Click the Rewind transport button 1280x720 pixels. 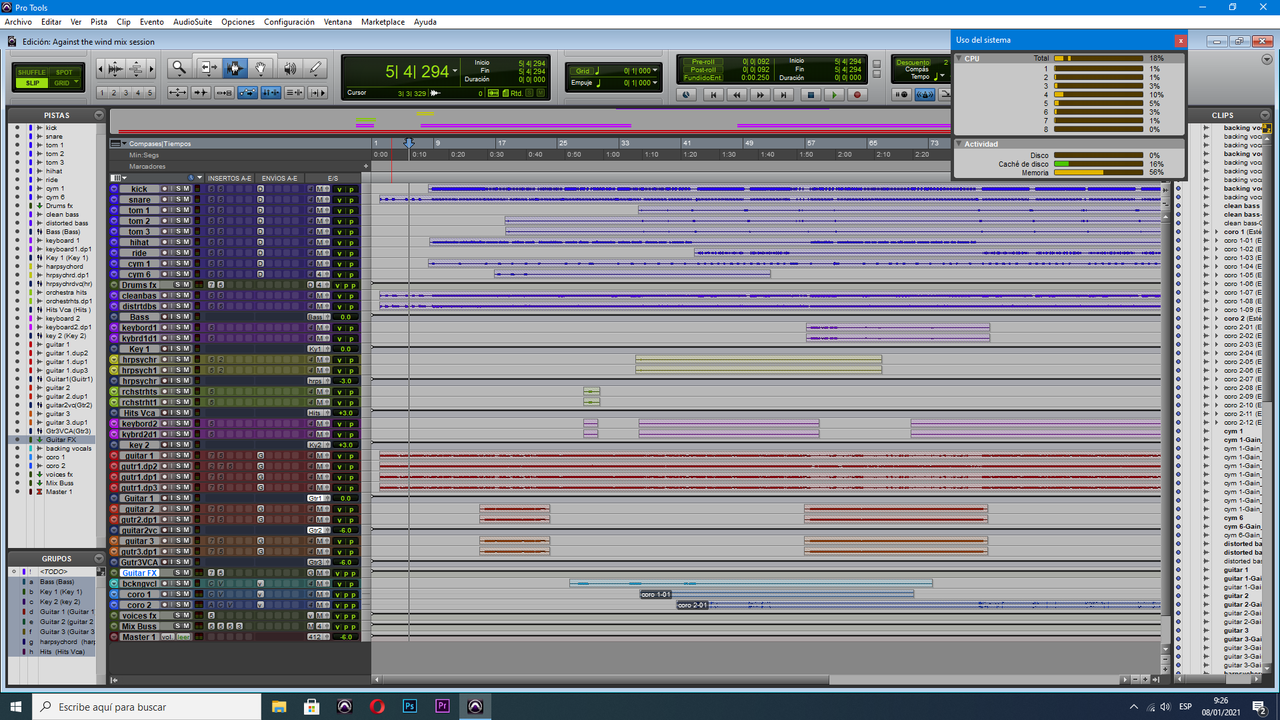(x=737, y=95)
